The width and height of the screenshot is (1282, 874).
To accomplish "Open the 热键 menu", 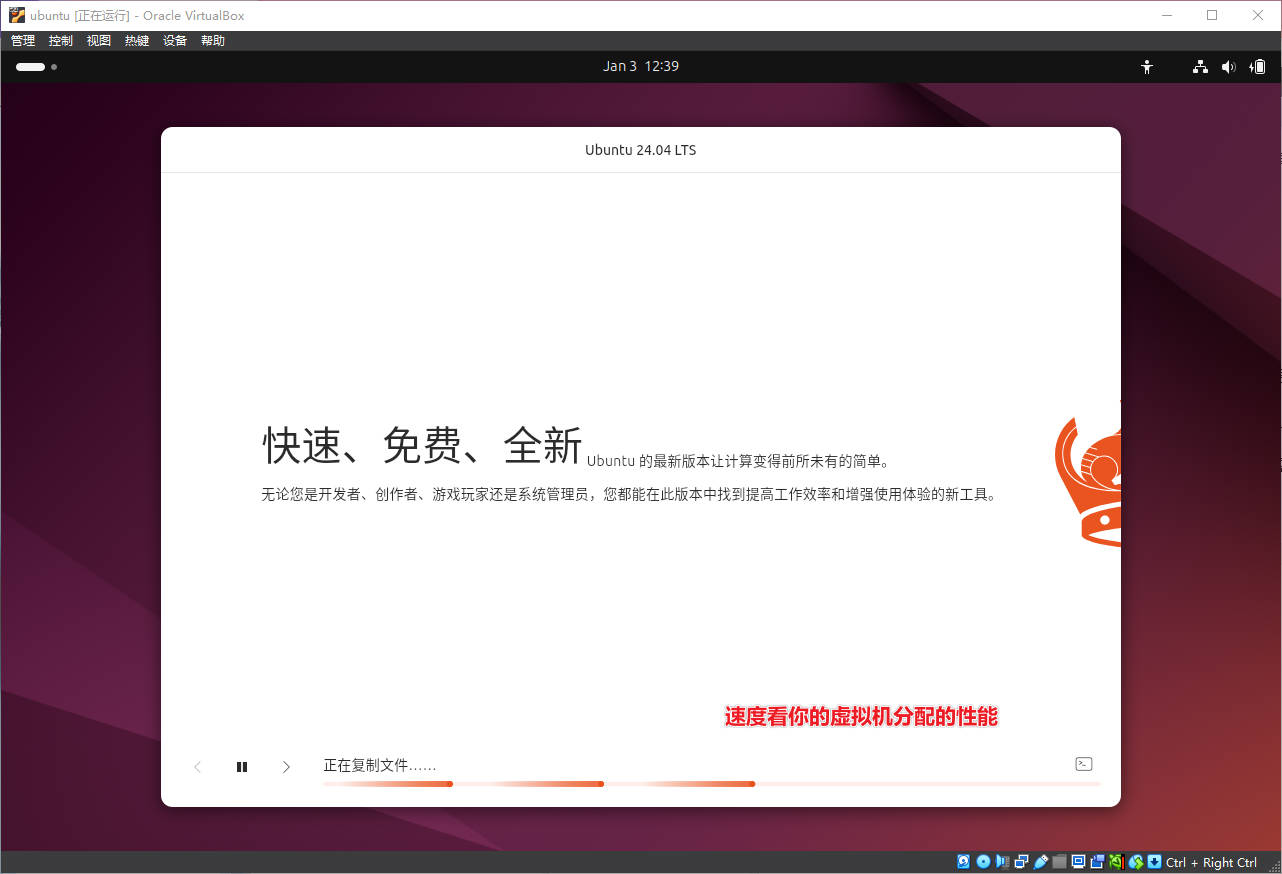I will (x=137, y=41).
